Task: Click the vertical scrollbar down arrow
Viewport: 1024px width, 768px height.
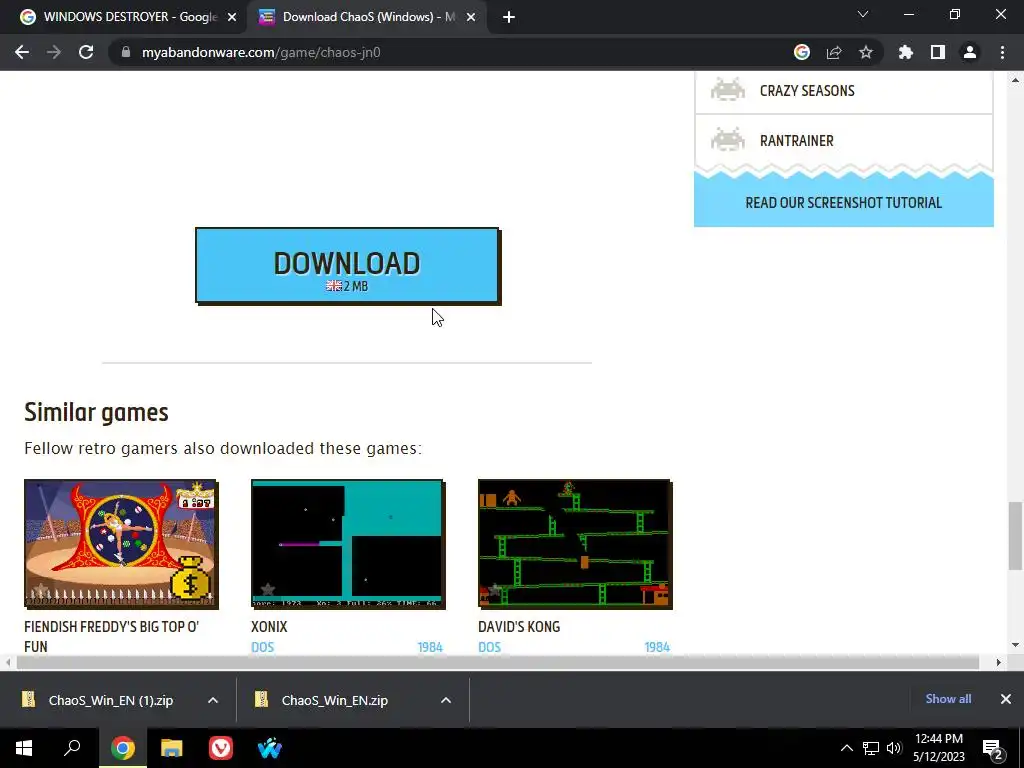Action: (x=1016, y=645)
